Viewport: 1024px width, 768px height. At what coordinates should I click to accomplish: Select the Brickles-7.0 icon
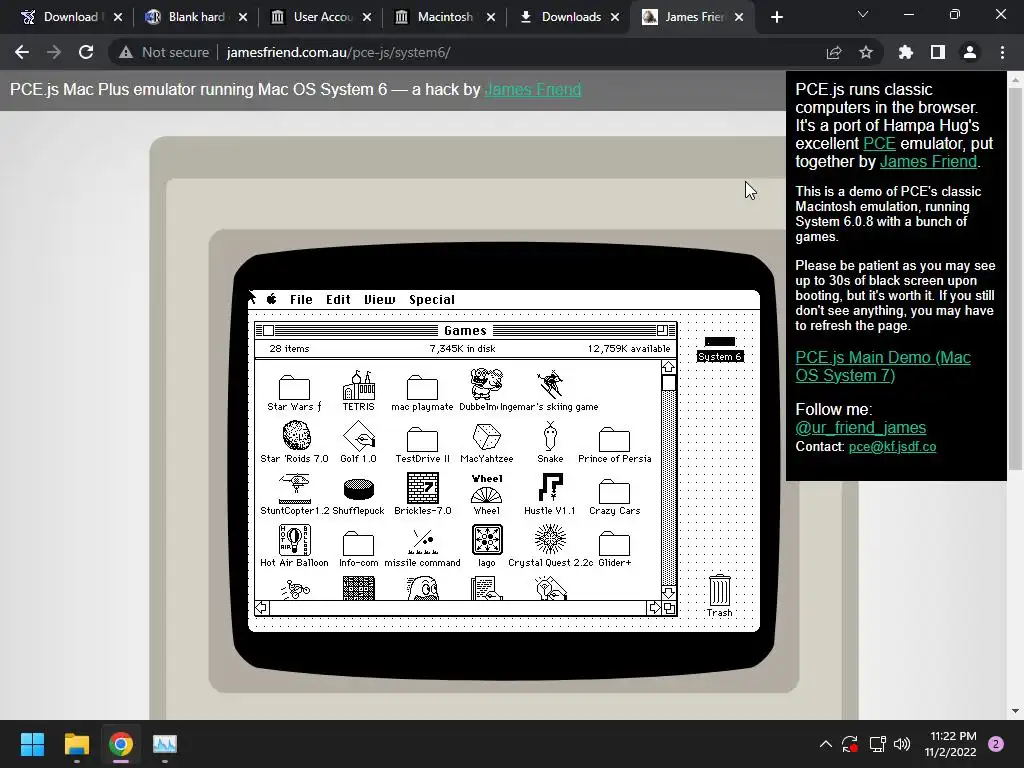[423, 488]
